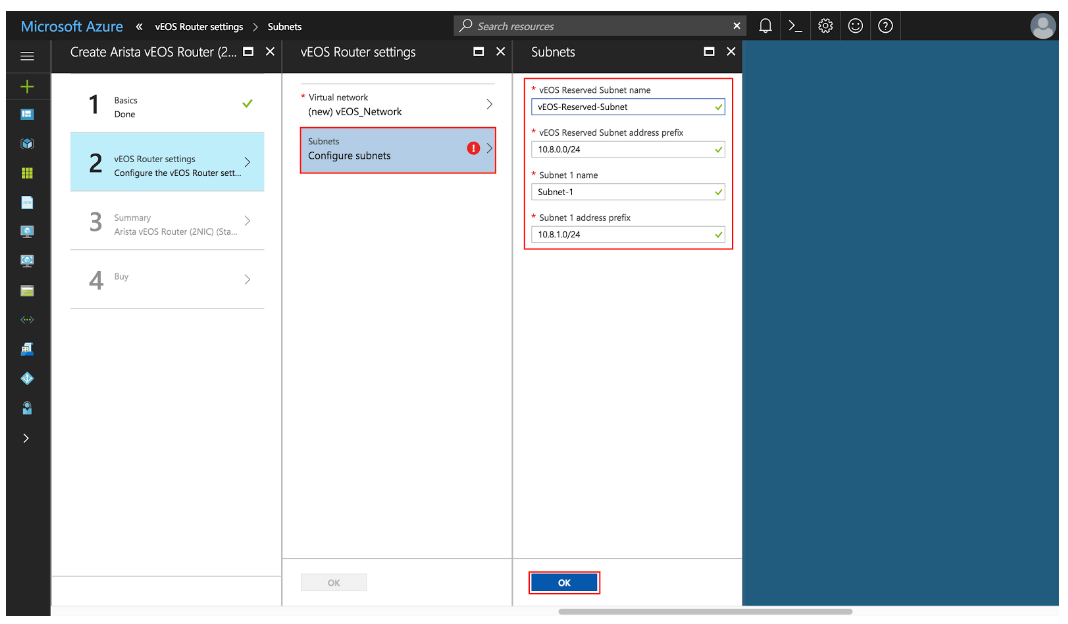This screenshot has width=1068, height=624.
Task: Click the Subnets blade title
Action: tap(553, 52)
